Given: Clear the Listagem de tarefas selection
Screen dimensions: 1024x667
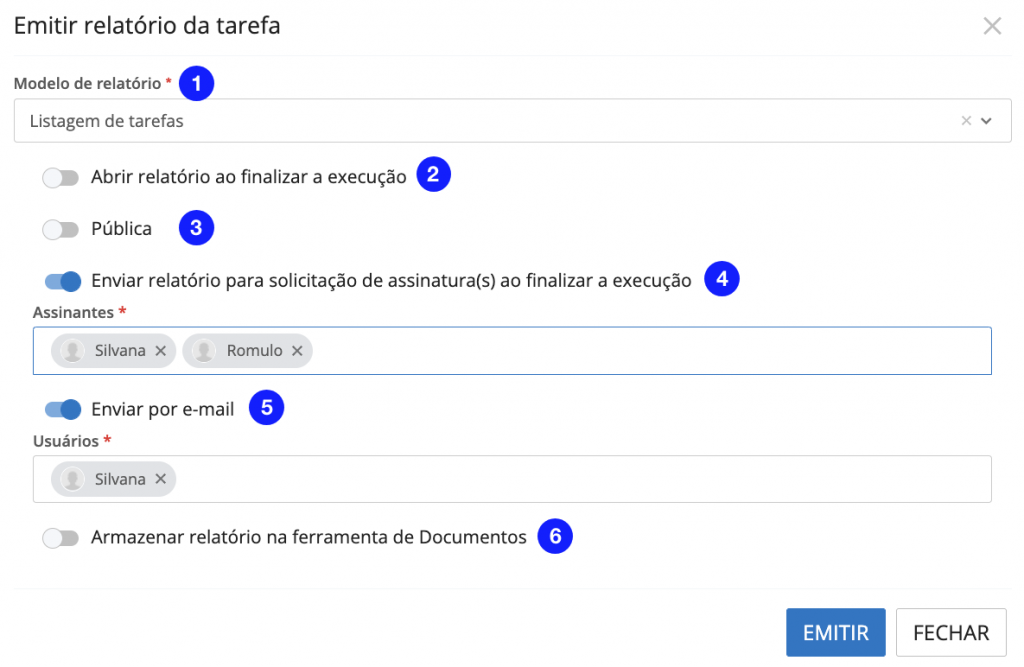Looking at the screenshot, I should coord(966,121).
